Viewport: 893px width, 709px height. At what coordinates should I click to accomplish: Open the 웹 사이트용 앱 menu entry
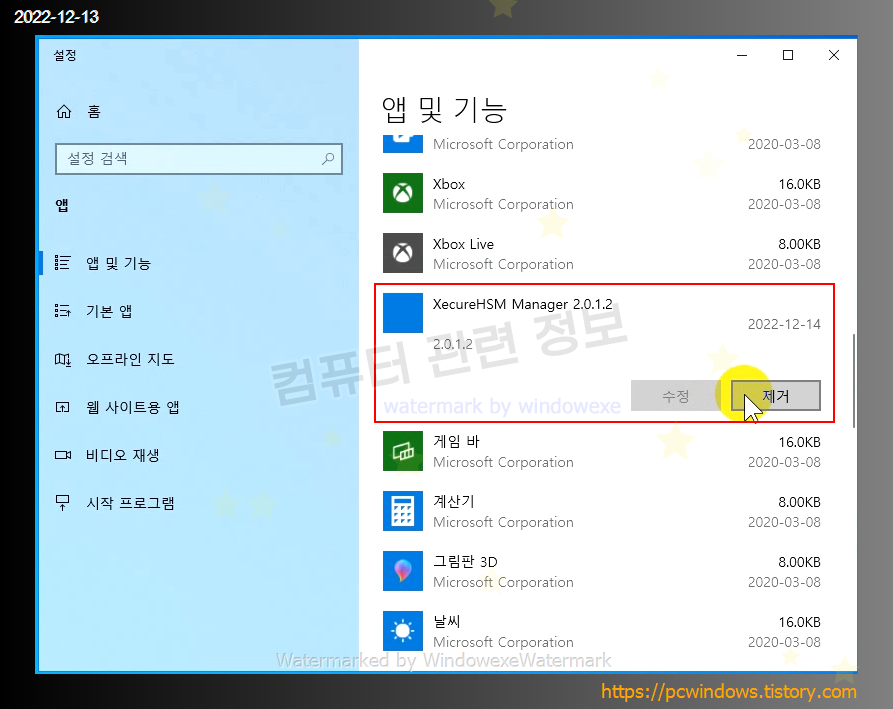click(133, 407)
